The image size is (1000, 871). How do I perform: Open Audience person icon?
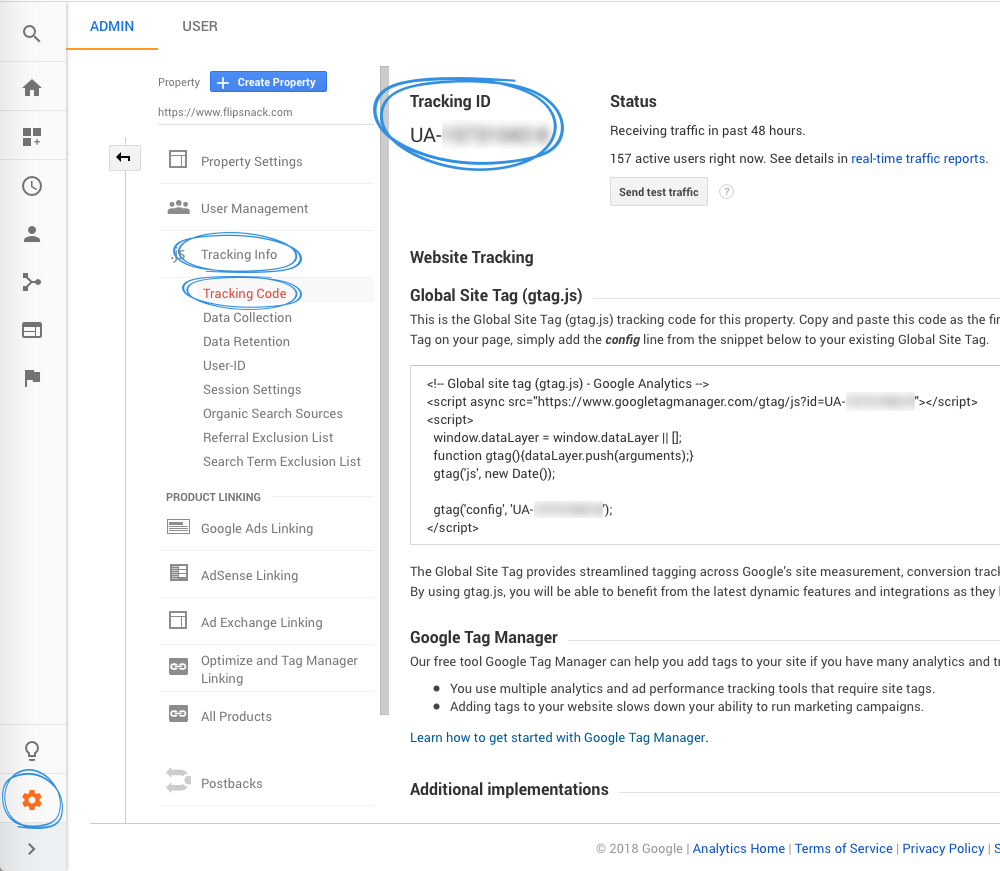(x=32, y=234)
